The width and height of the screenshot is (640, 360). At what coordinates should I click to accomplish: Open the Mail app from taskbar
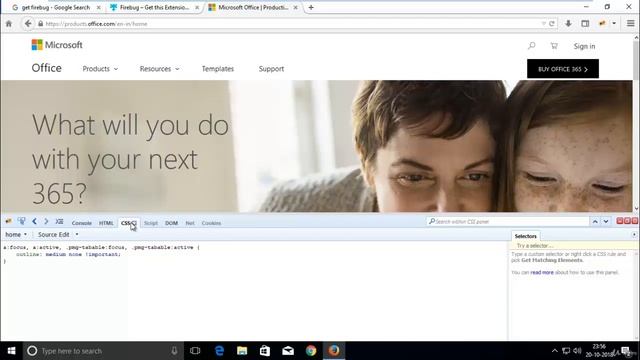tap(288, 351)
